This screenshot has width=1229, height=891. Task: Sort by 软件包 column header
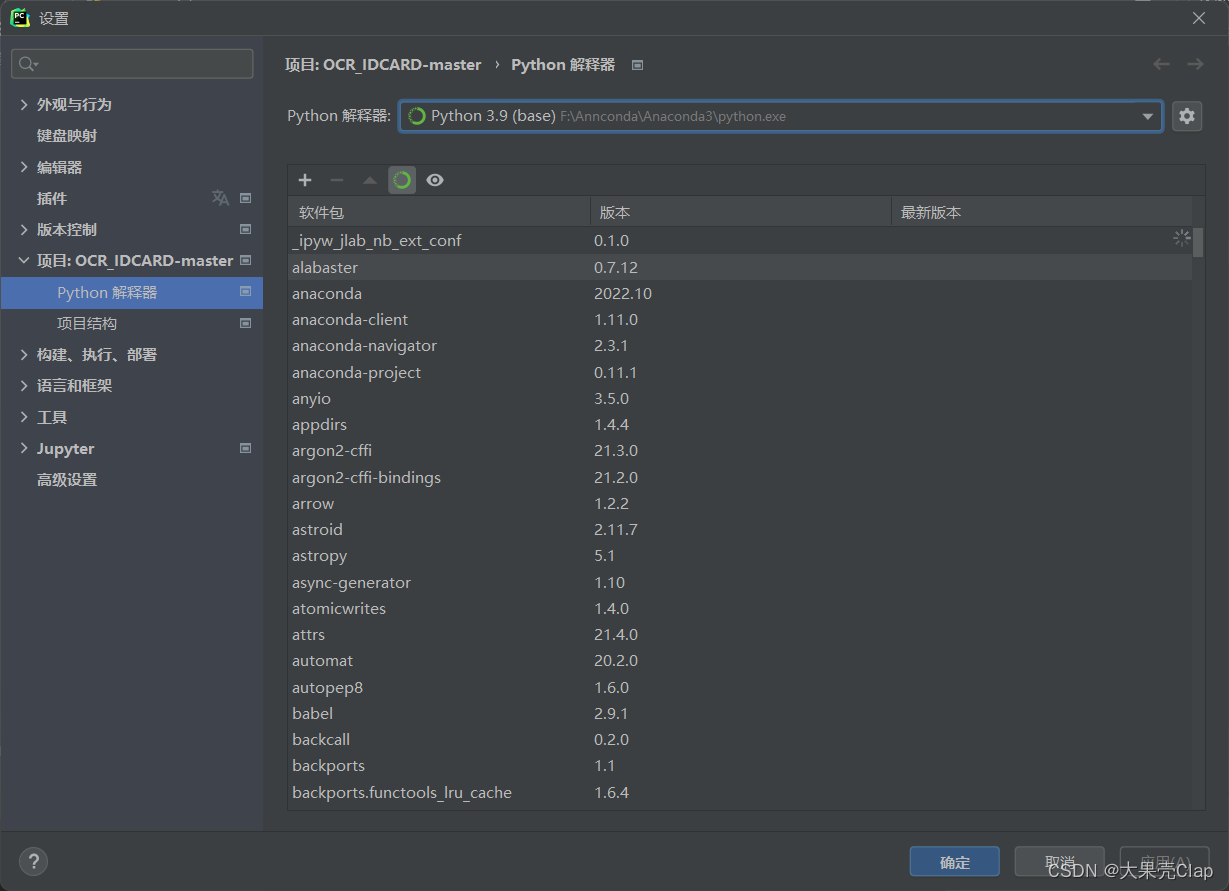439,212
